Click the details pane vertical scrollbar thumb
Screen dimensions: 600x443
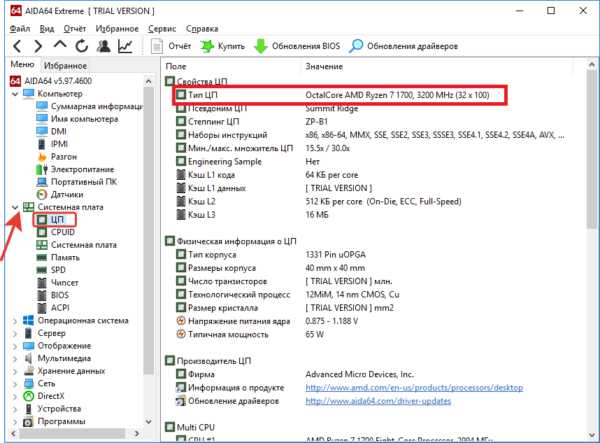click(592, 151)
